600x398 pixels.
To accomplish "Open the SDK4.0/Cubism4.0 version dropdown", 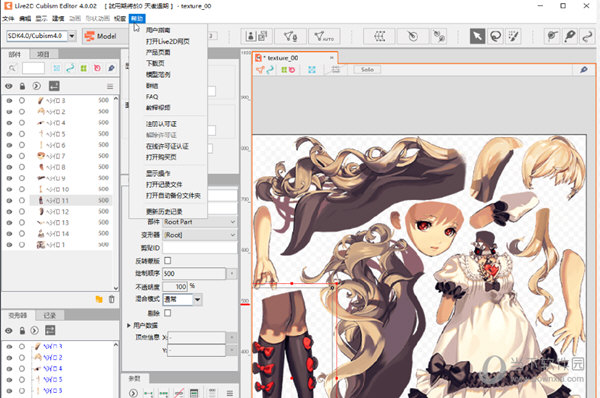I will pyautogui.click(x=72, y=36).
